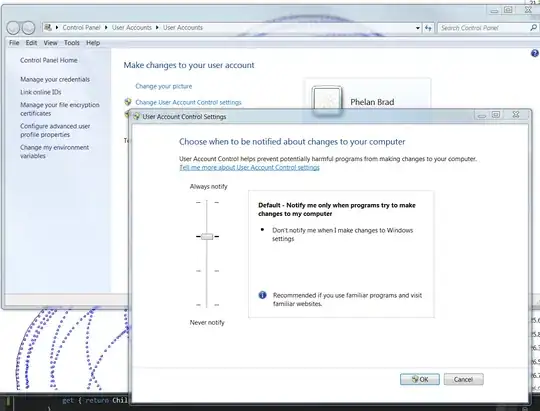Click the blue info icon near Recommended text
The height and width of the screenshot is (411, 540).
[x=262, y=295]
